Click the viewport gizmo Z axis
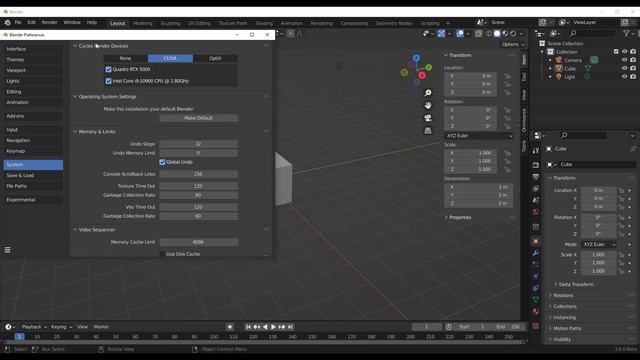Viewport: 640px width, 360px height. [x=416, y=58]
